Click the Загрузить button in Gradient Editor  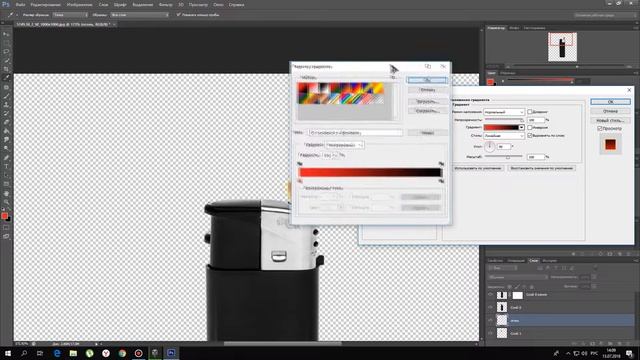tap(427, 101)
